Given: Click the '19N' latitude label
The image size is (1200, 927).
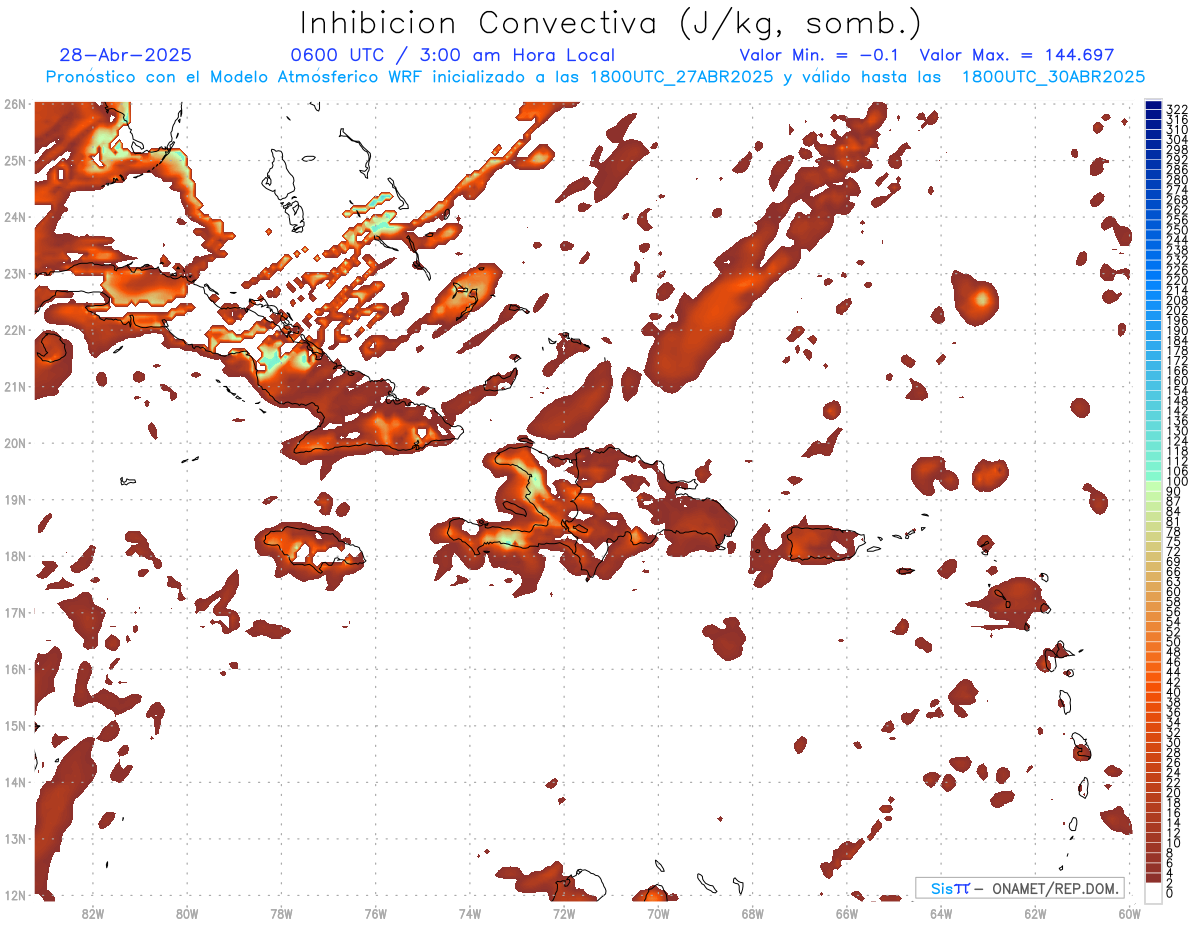Looking at the screenshot, I should (14, 499).
